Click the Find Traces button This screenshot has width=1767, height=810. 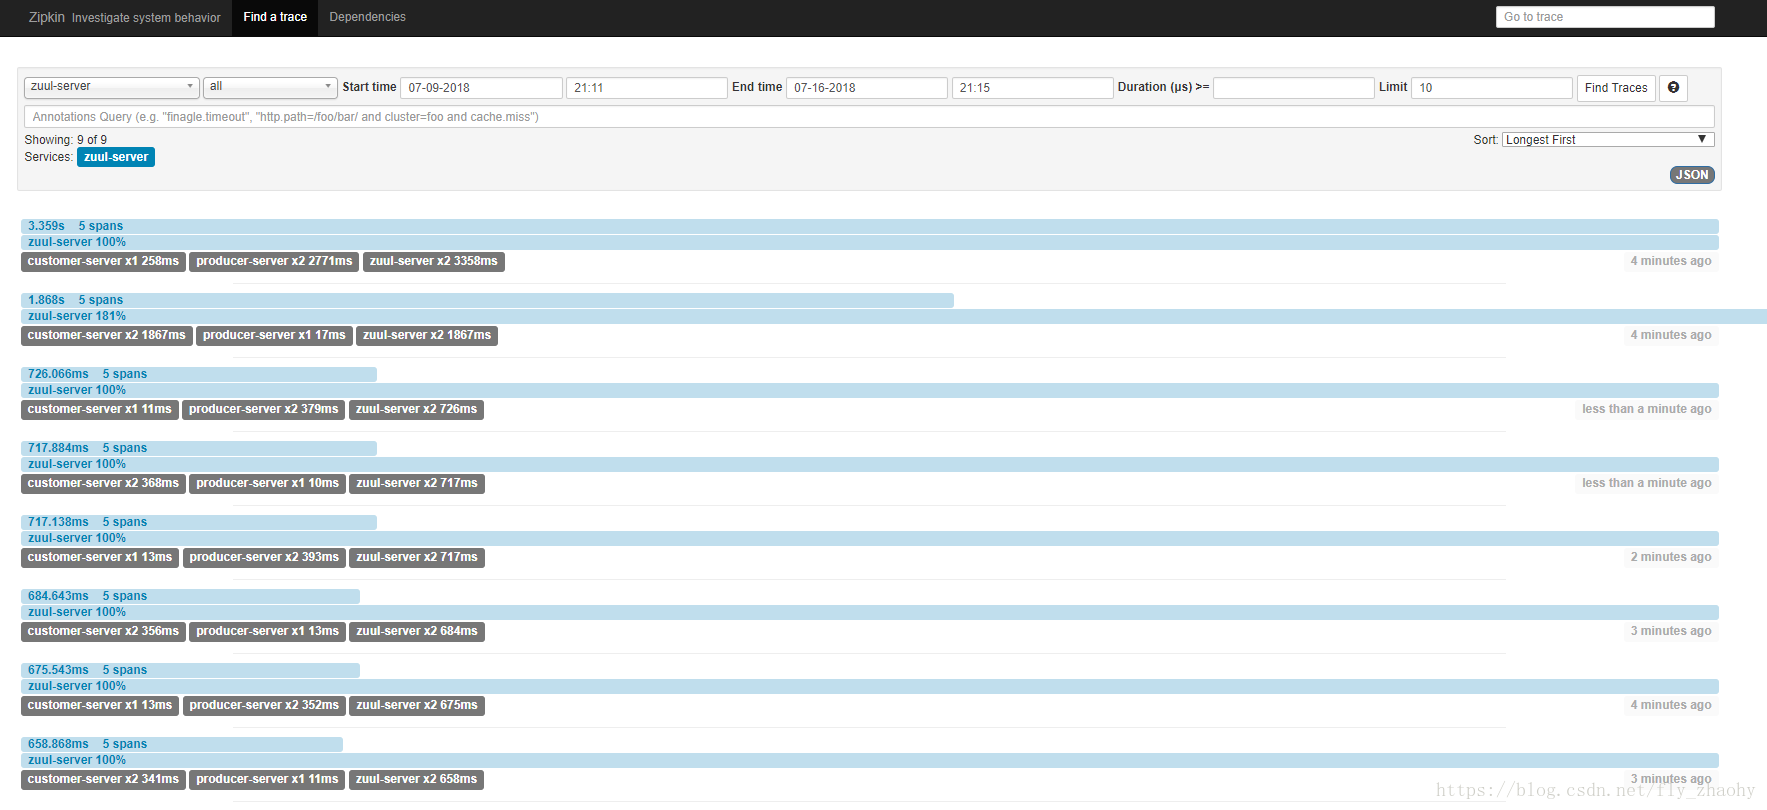coord(1616,88)
